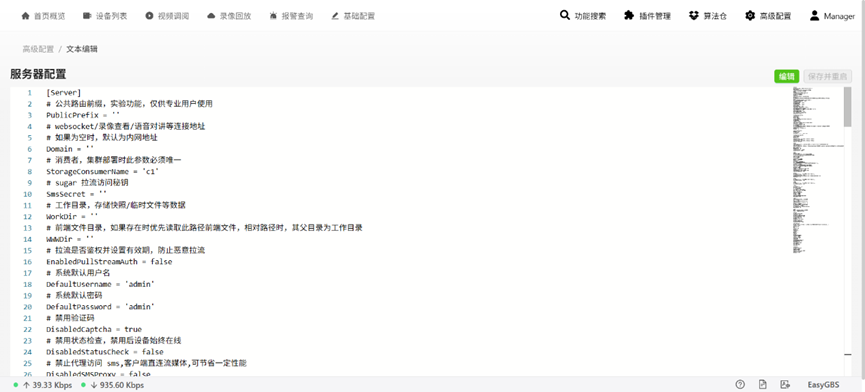The image size is (865, 392).
Task: Click the document icon in status bar
Action: (x=763, y=385)
